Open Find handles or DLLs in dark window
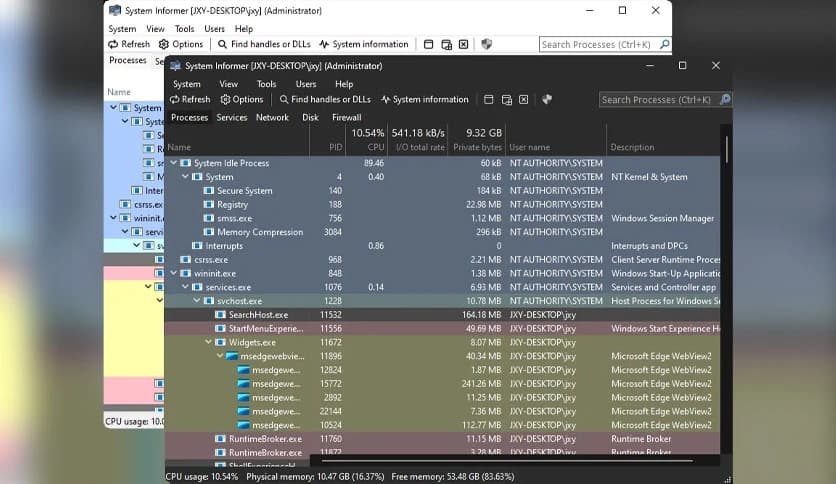Screen dimensions: 836x484 click(x=325, y=99)
